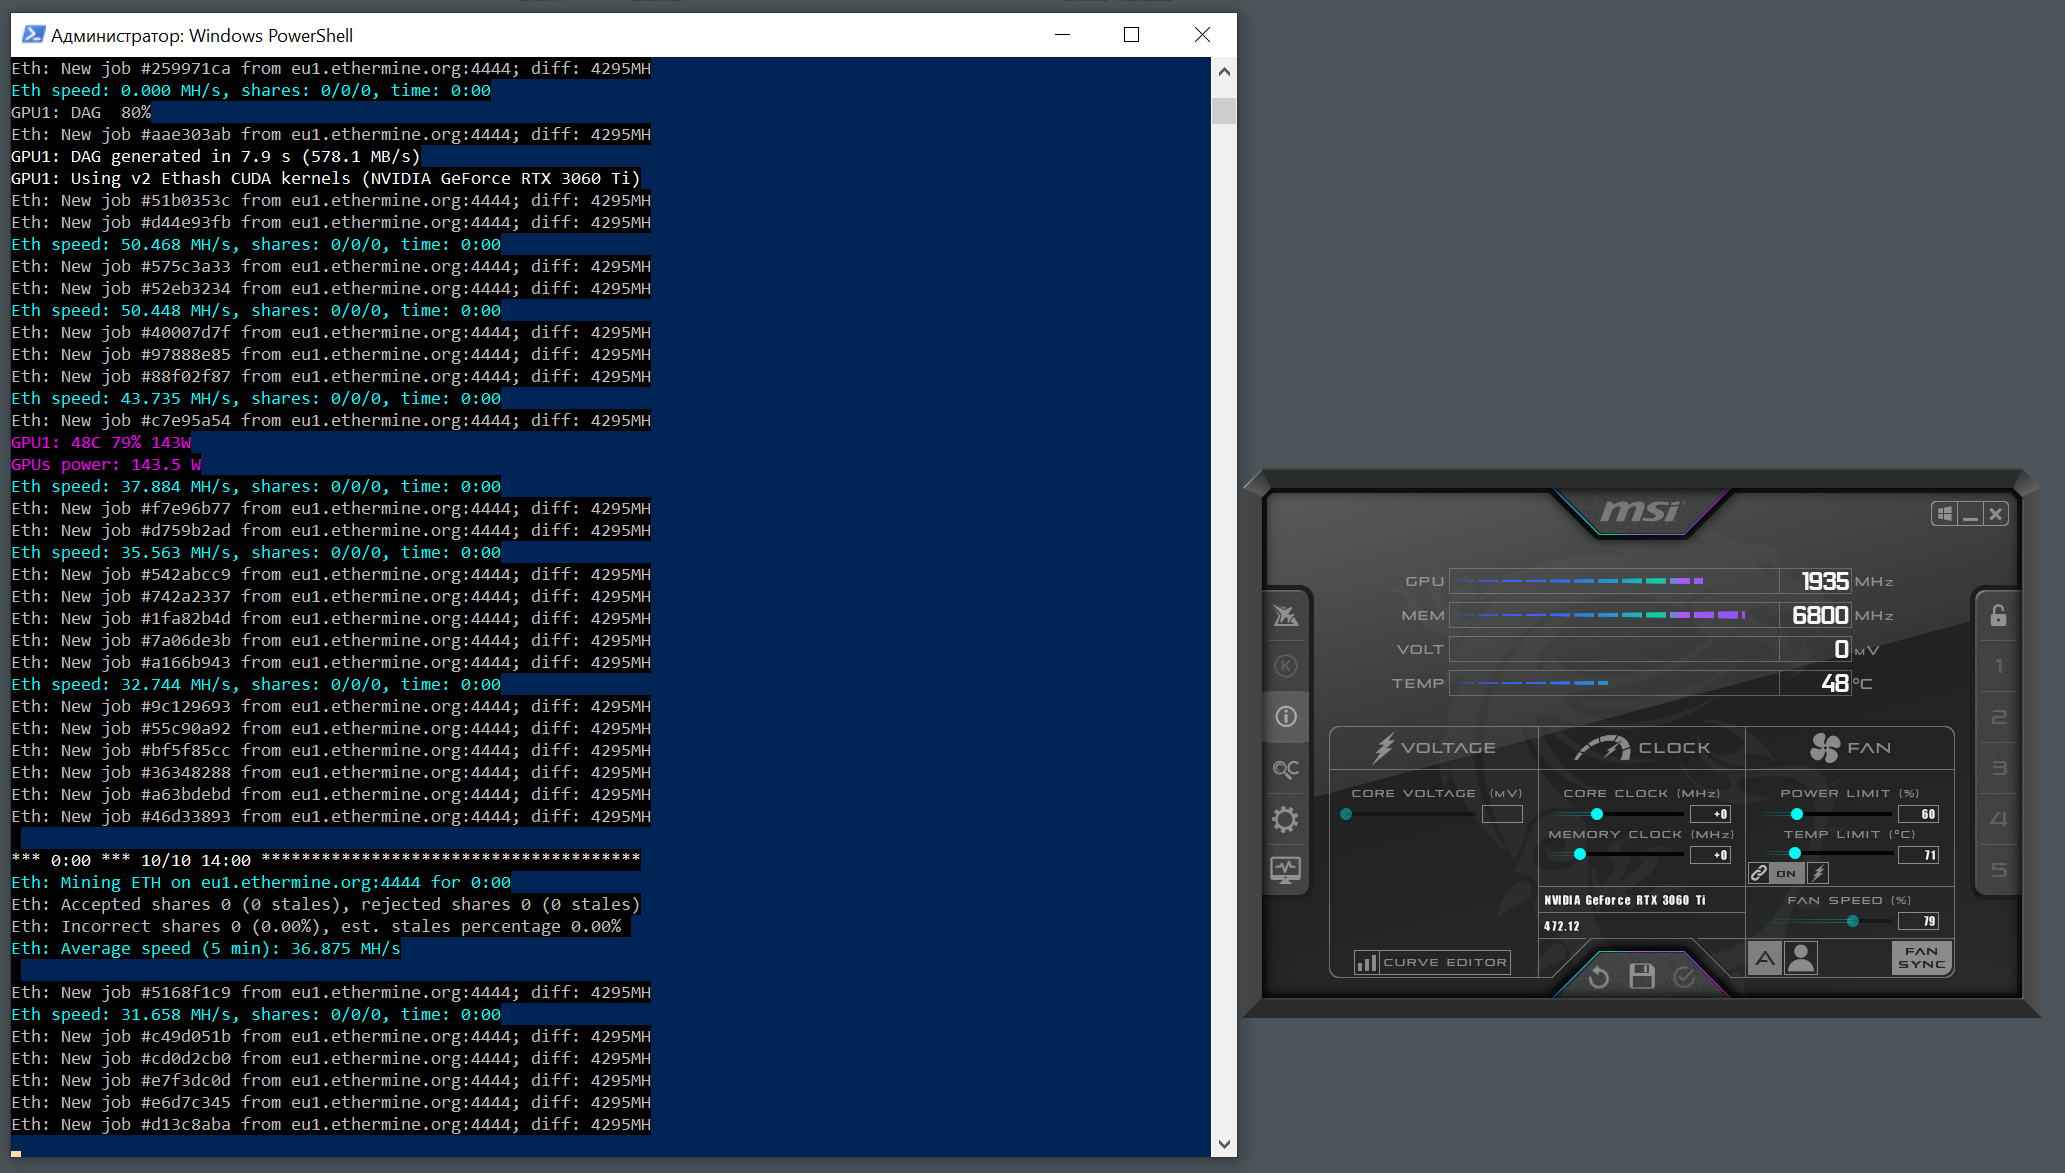
Task: Click the Fan section header
Action: tap(1850, 748)
